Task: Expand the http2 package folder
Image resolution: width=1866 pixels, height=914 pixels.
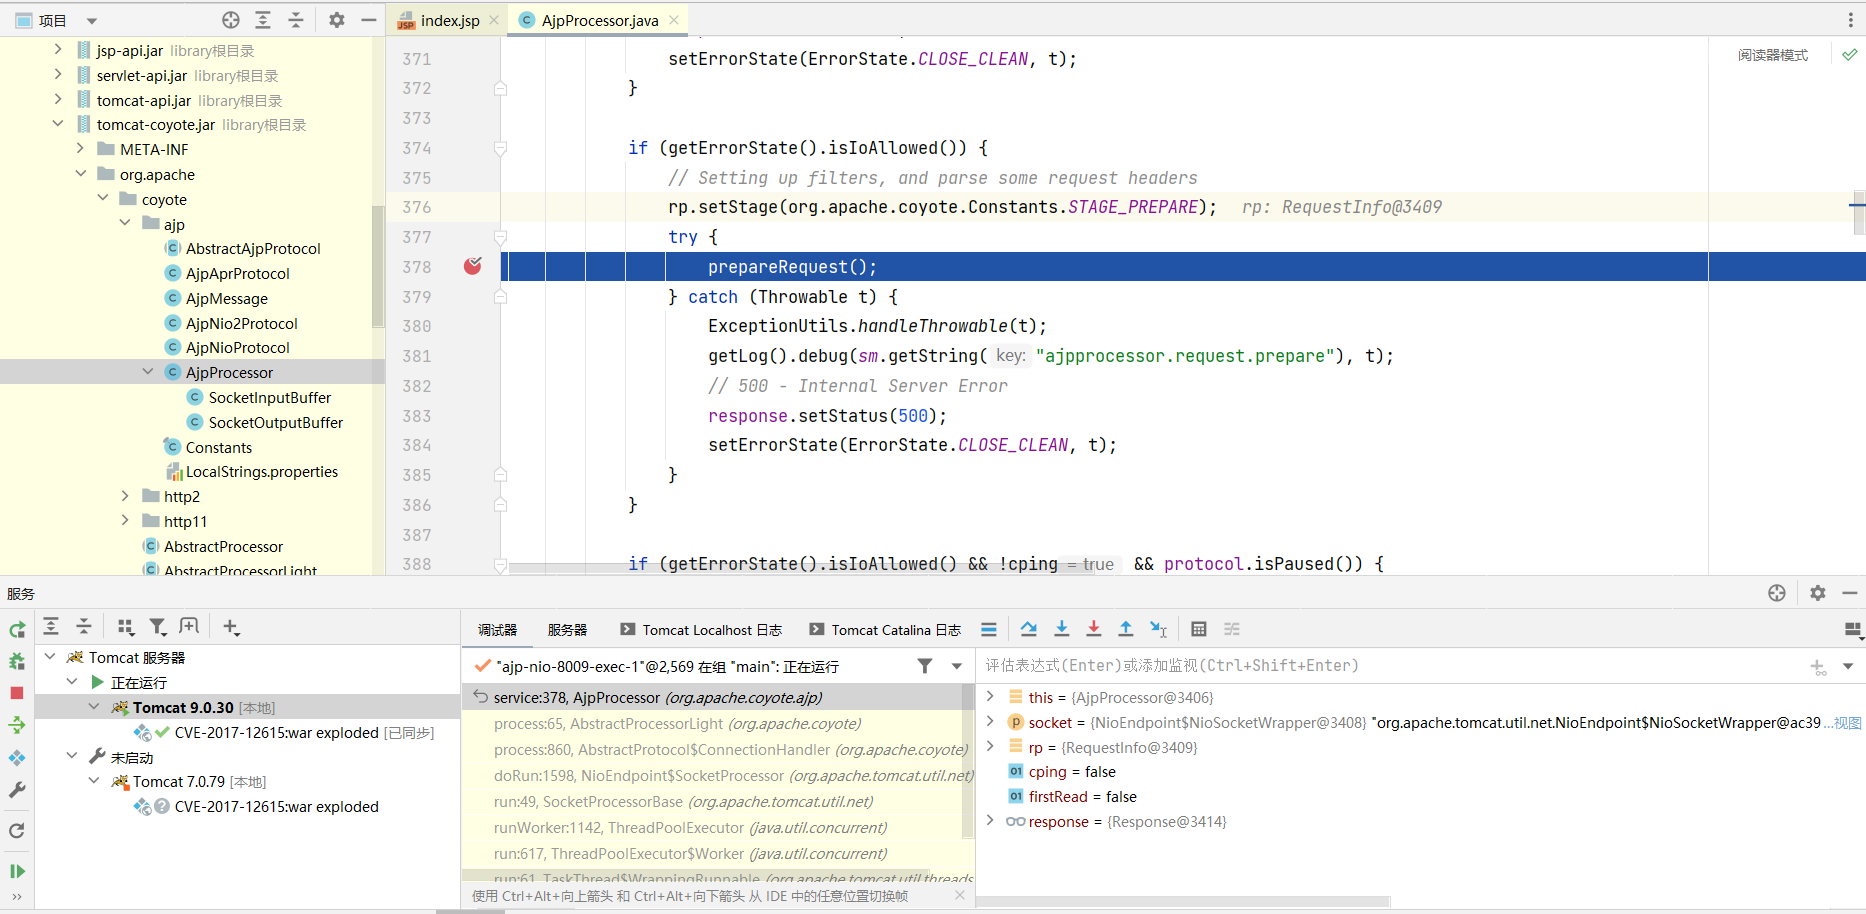Action: [125, 496]
